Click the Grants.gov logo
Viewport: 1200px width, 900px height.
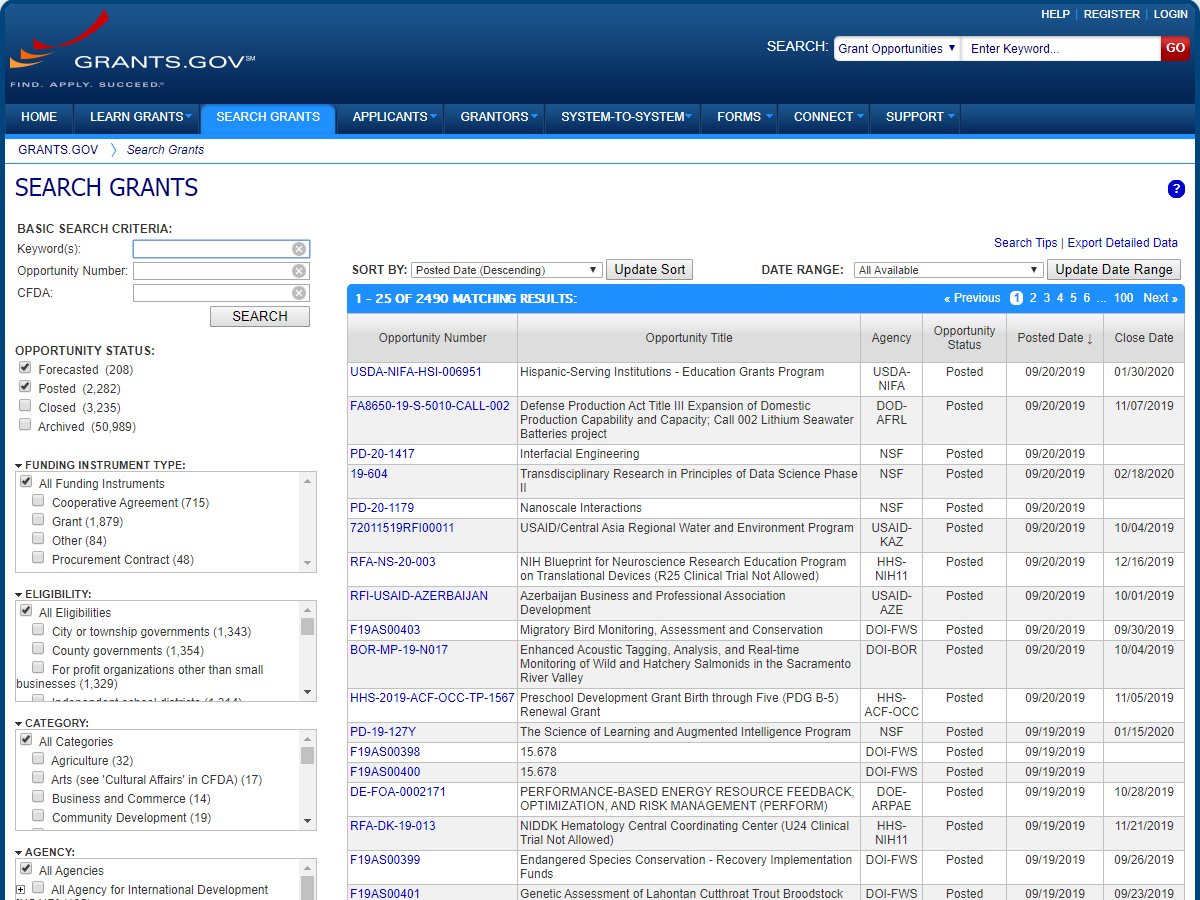[130, 48]
